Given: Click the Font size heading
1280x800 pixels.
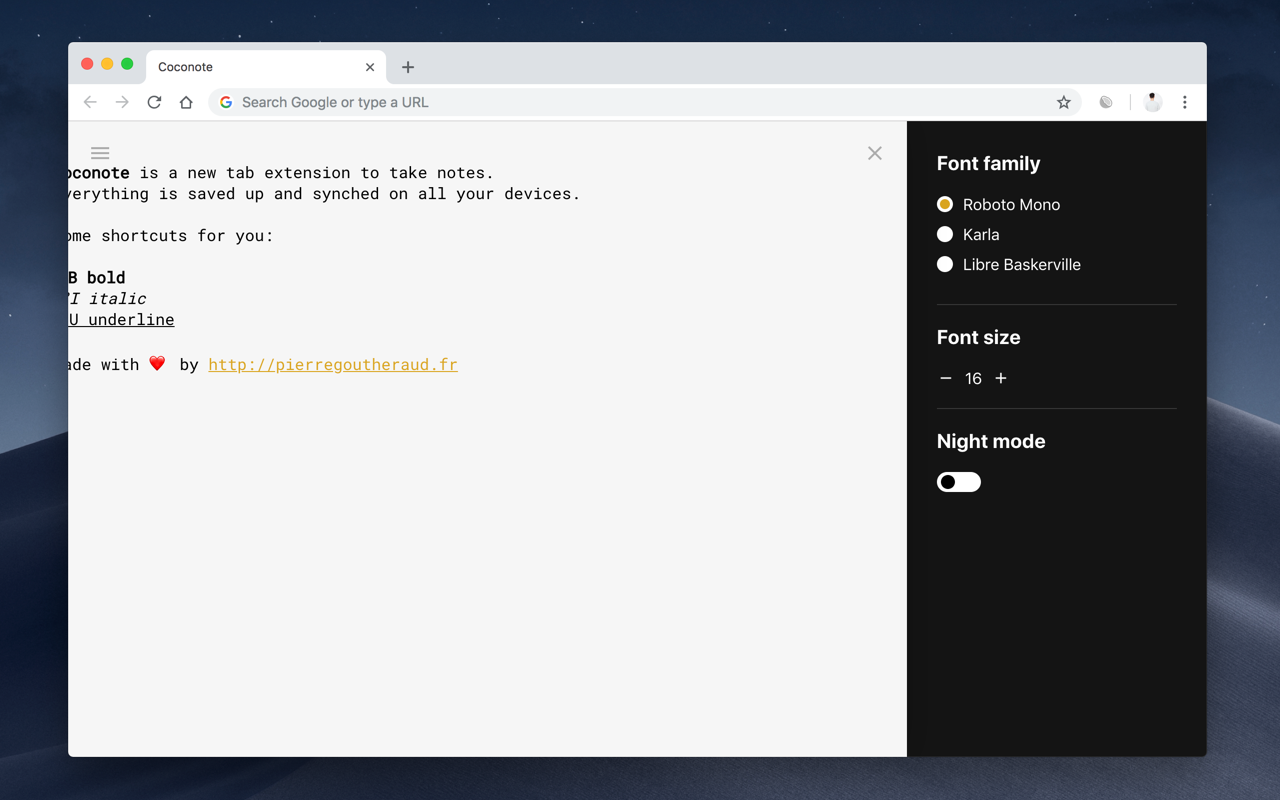Looking at the screenshot, I should (x=979, y=337).
